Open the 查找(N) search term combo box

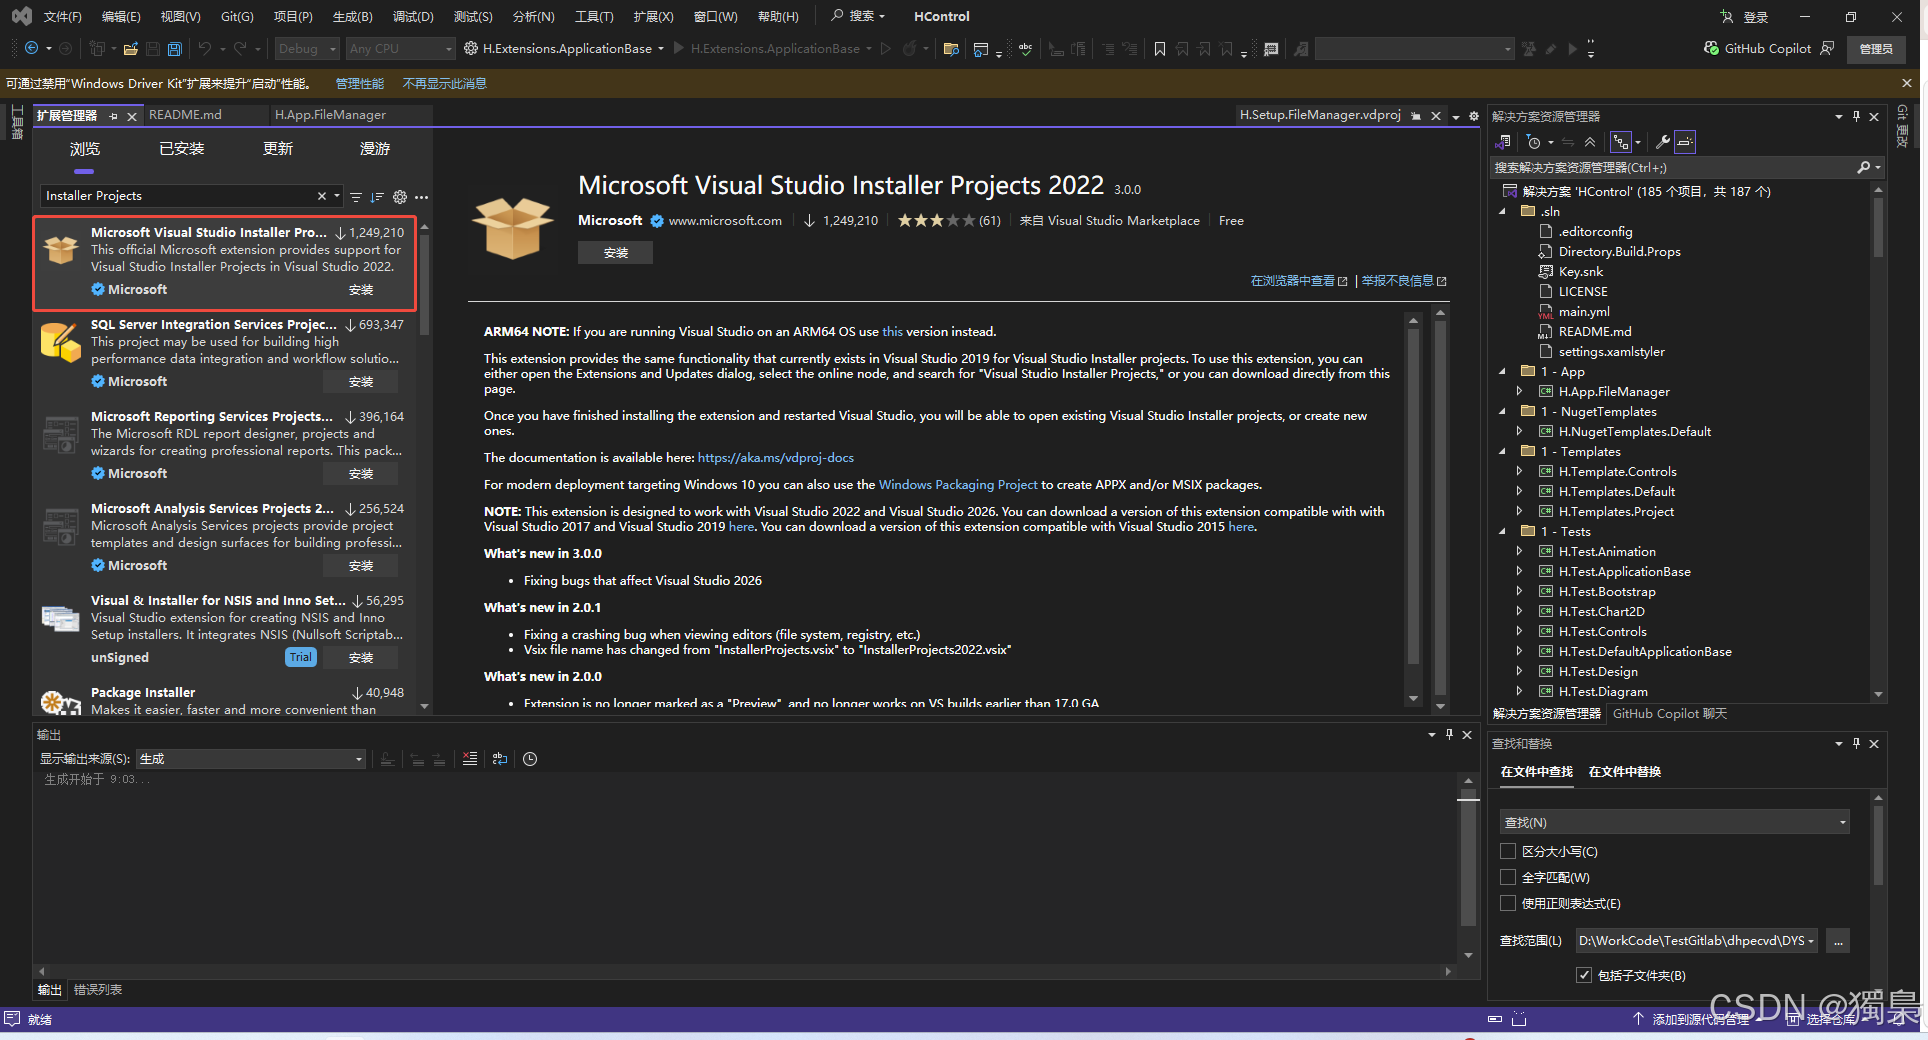1675,822
